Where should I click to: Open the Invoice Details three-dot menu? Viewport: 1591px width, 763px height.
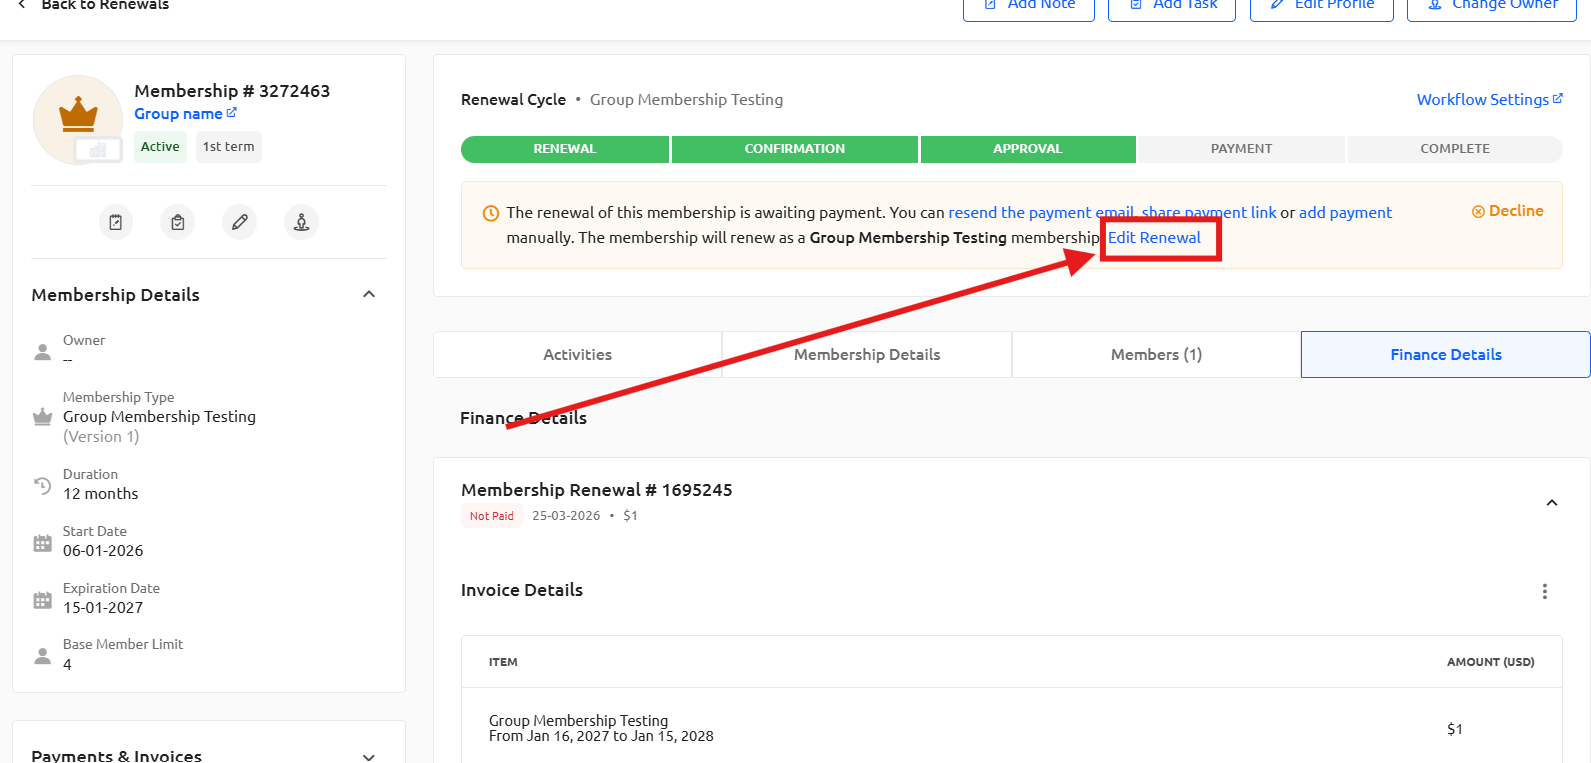(x=1545, y=591)
